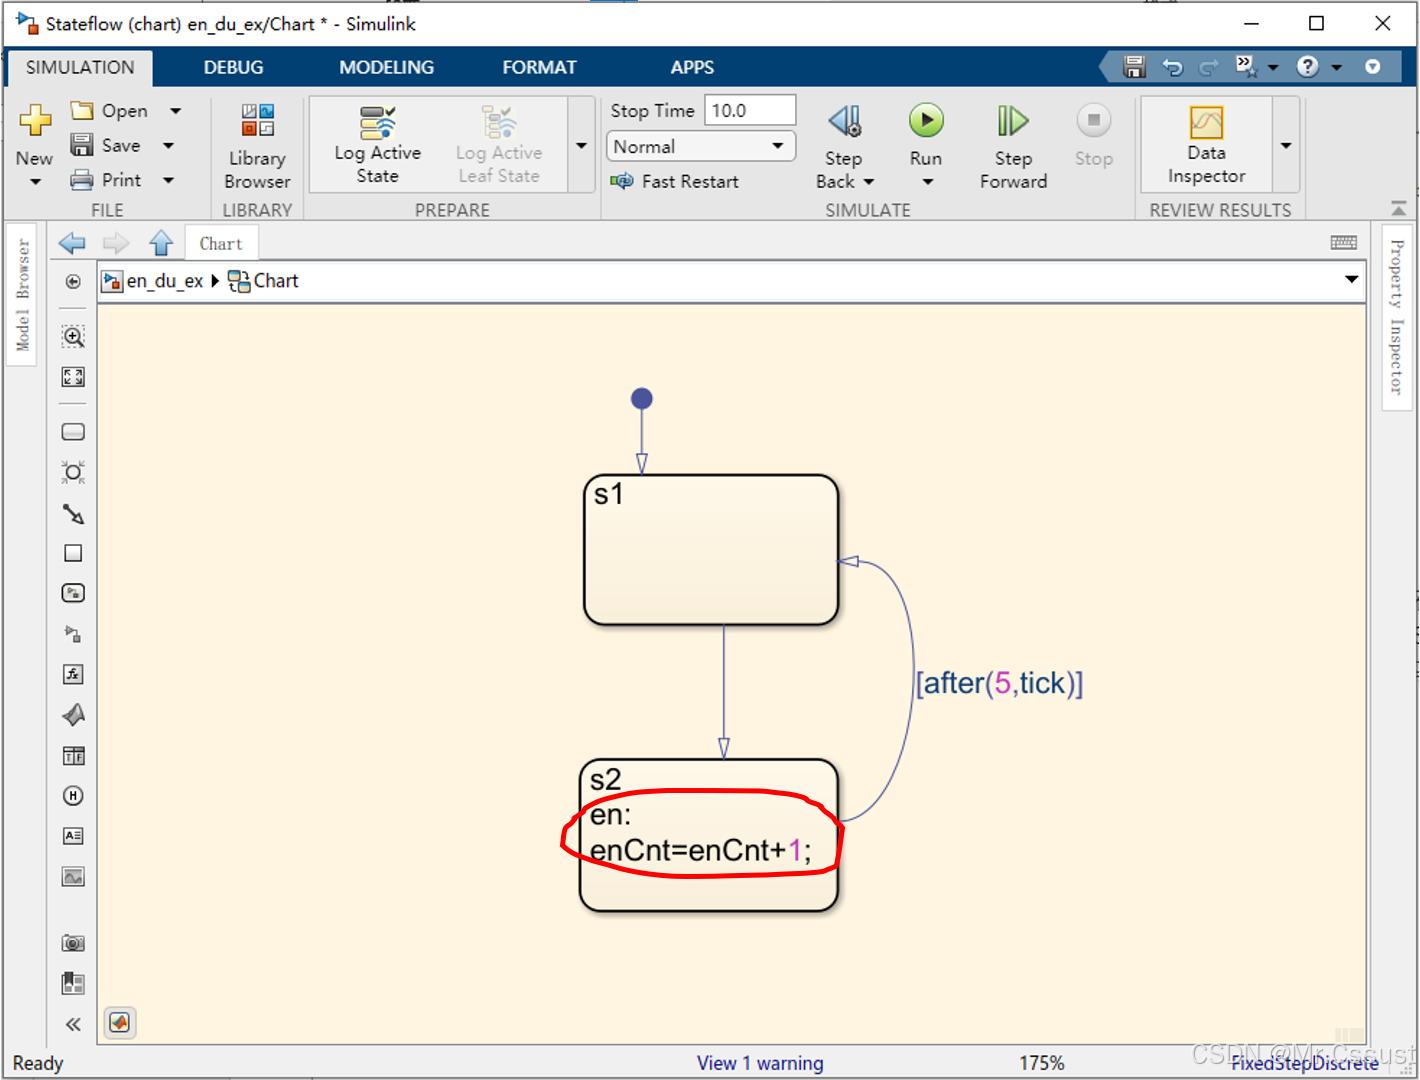Open the MODELING ribbon tab
This screenshot has height=1080, width=1420.
point(386,67)
